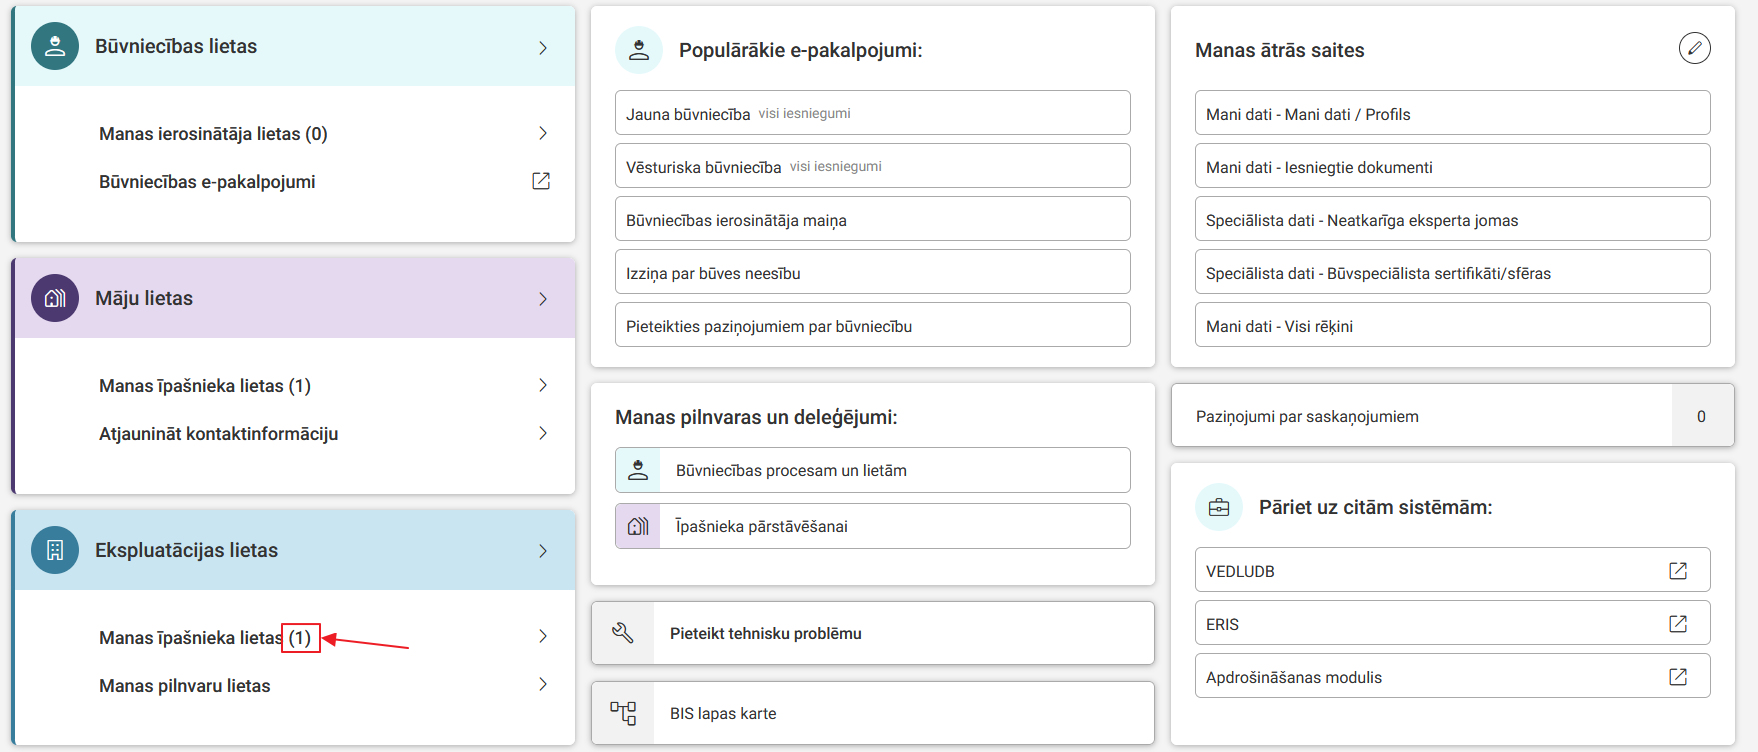The width and height of the screenshot is (1758, 752).
Task: Click the Māju lietas purple house icon
Action: pyautogui.click(x=55, y=298)
